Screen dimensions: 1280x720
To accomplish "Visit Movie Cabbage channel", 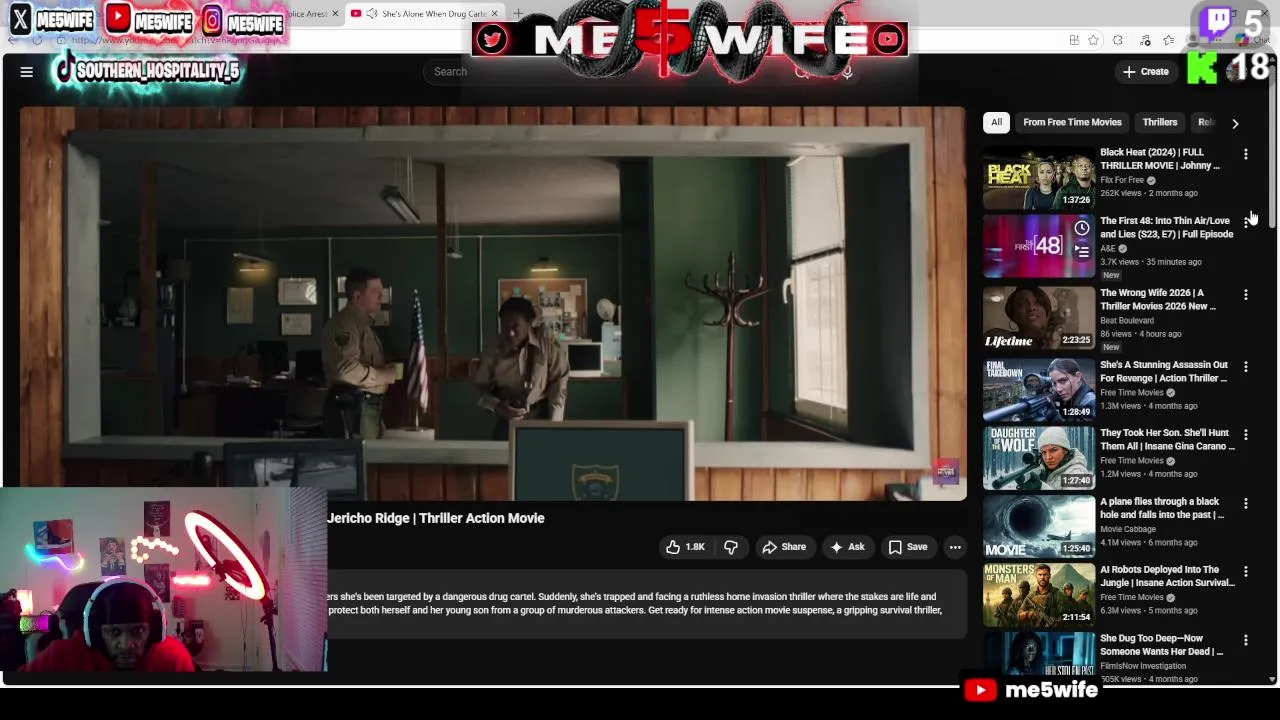I will click(1128, 529).
